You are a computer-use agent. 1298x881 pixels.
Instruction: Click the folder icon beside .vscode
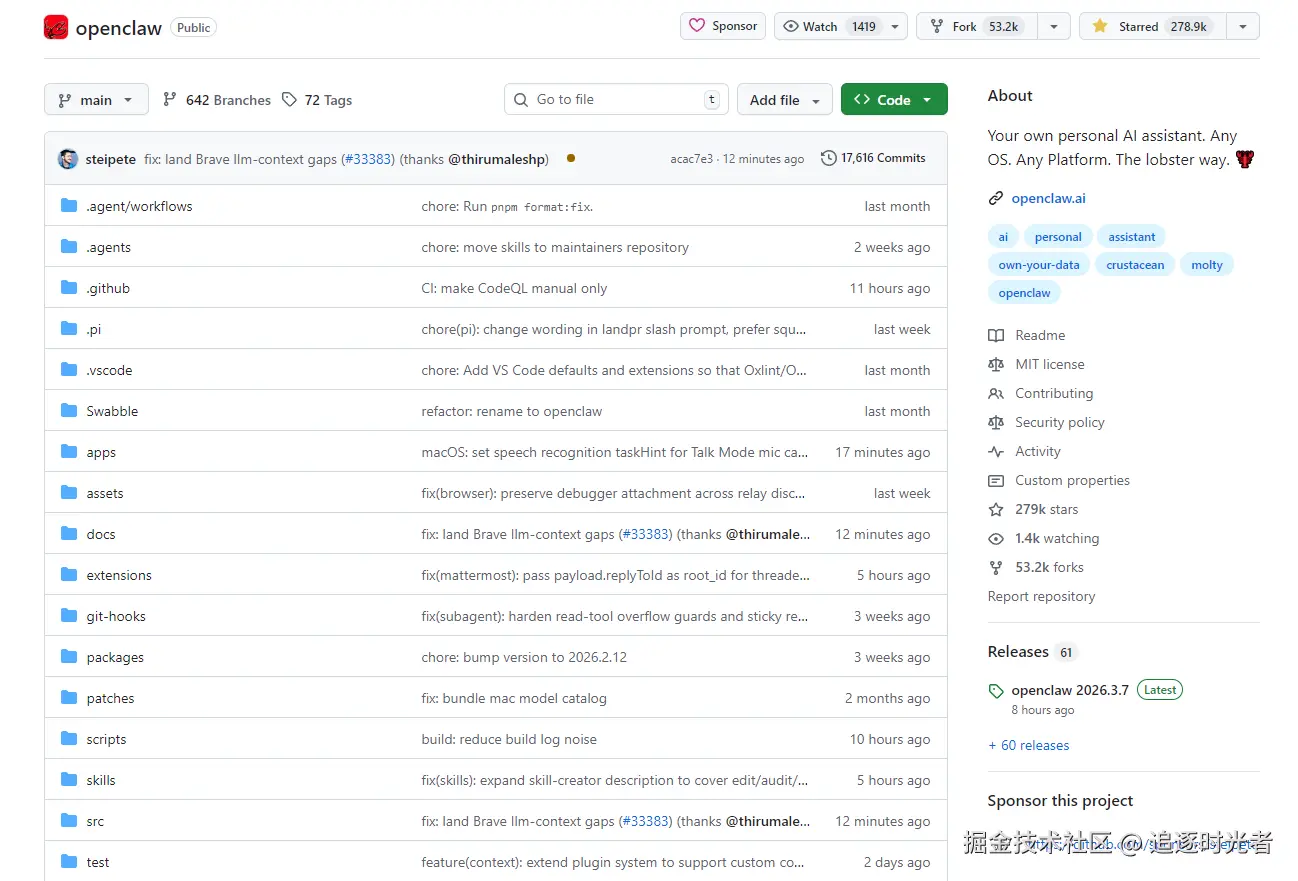[x=69, y=370]
